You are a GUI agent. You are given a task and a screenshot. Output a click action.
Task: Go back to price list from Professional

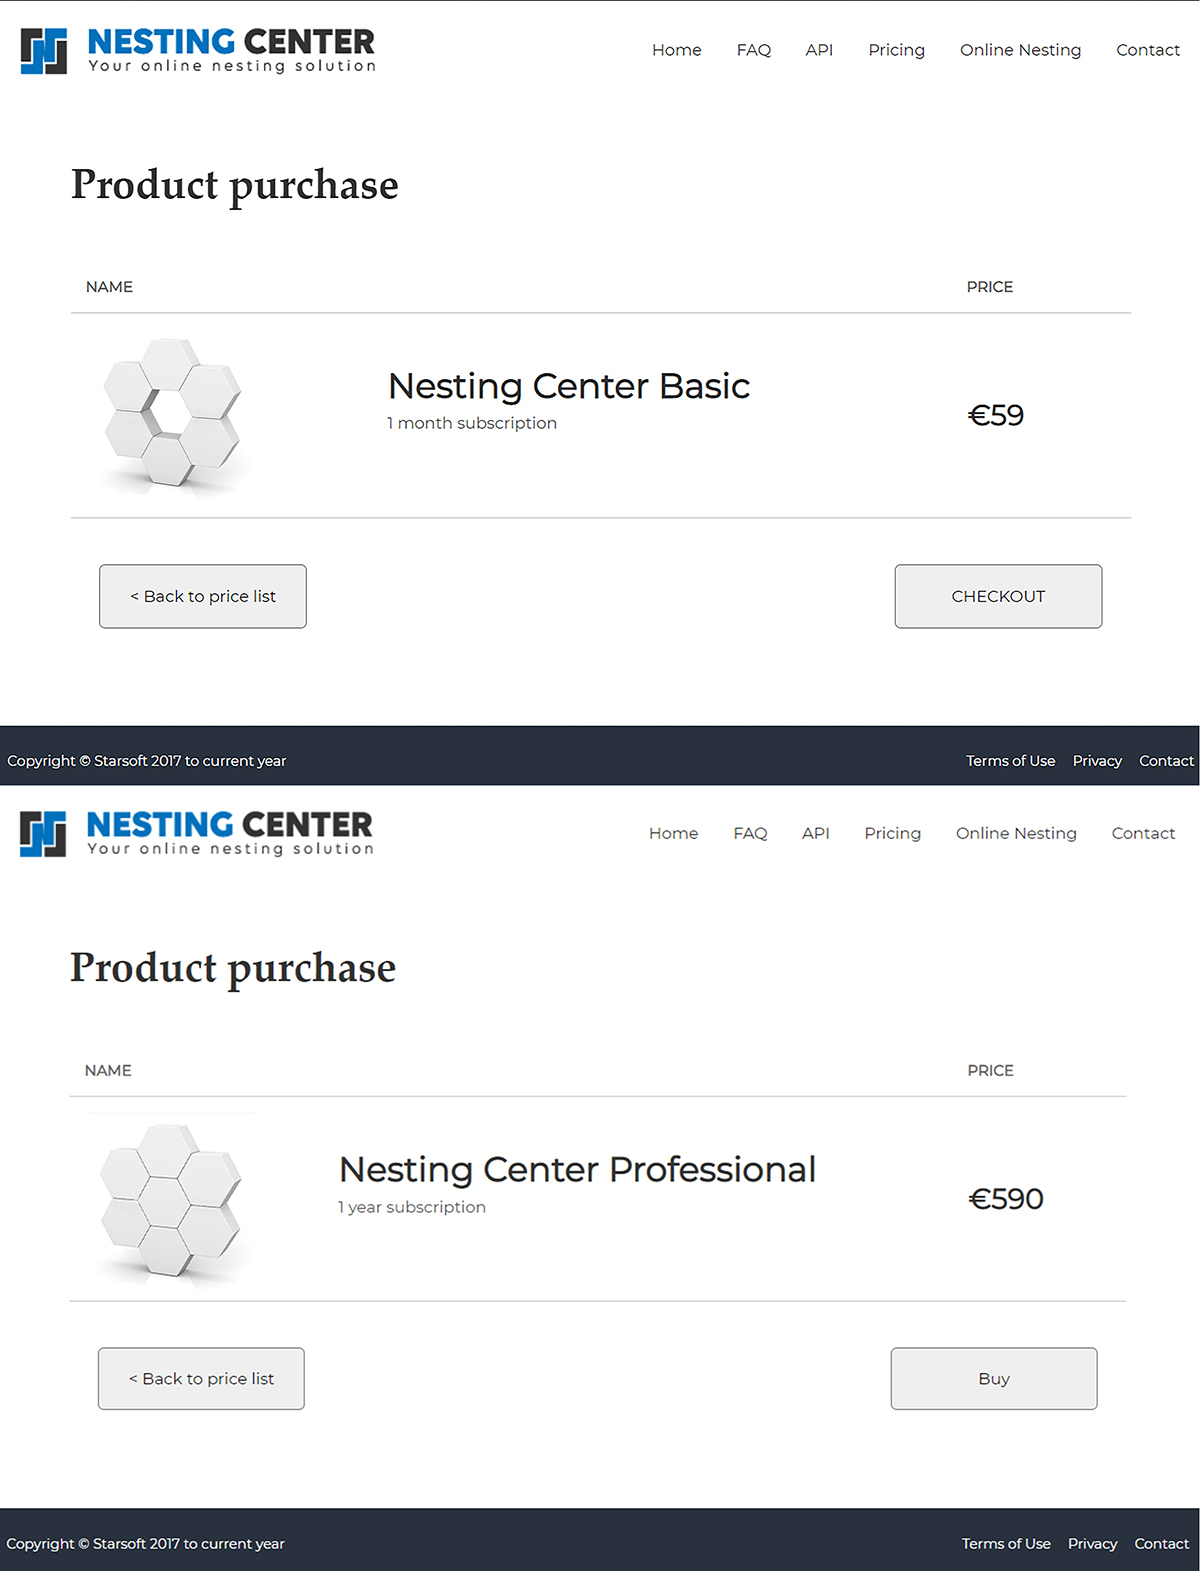[x=201, y=1379]
